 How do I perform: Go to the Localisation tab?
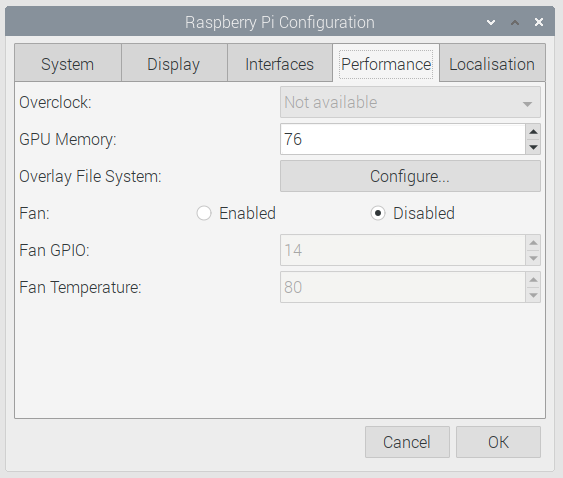492,64
